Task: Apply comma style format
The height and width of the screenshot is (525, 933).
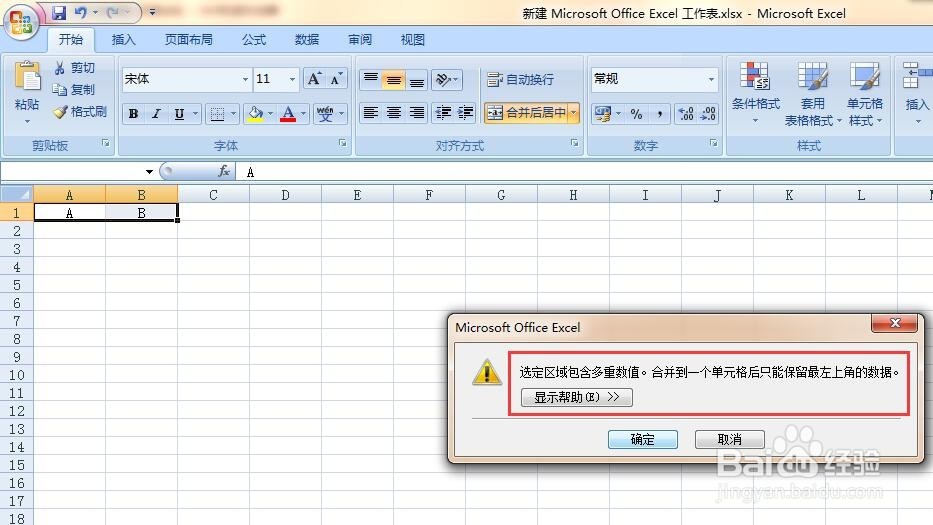Action: coord(659,114)
